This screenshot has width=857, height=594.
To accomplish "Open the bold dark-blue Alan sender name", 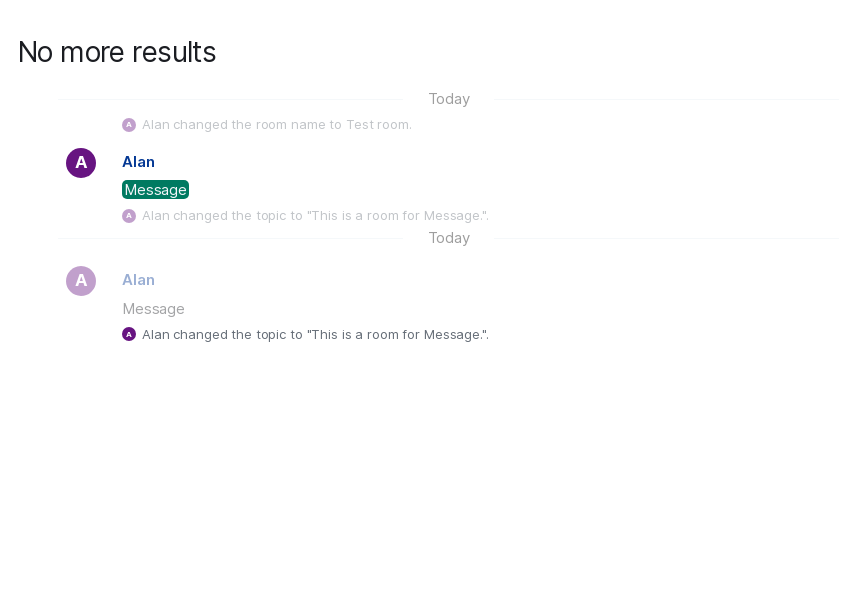I will (x=138, y=162).
